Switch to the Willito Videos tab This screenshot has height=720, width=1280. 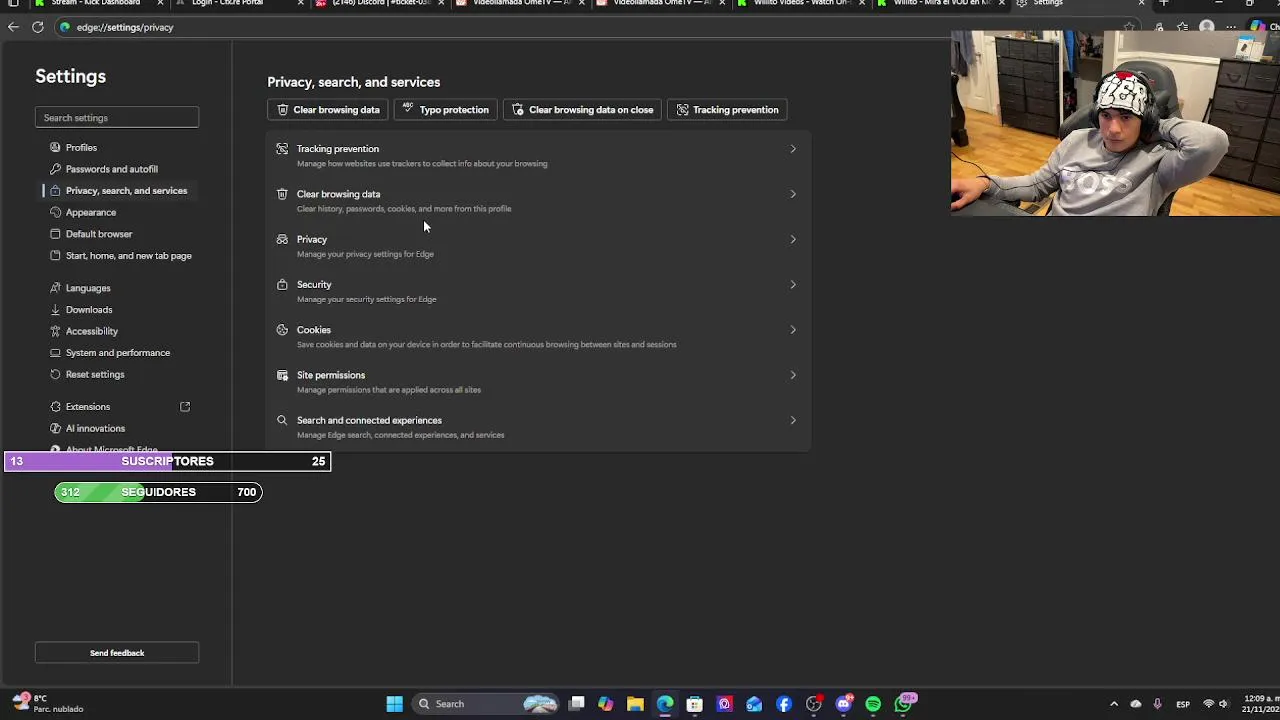click(800, 4)
